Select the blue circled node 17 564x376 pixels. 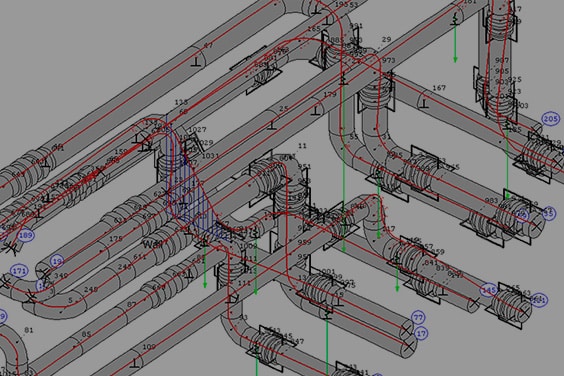(x=421, y=334)
